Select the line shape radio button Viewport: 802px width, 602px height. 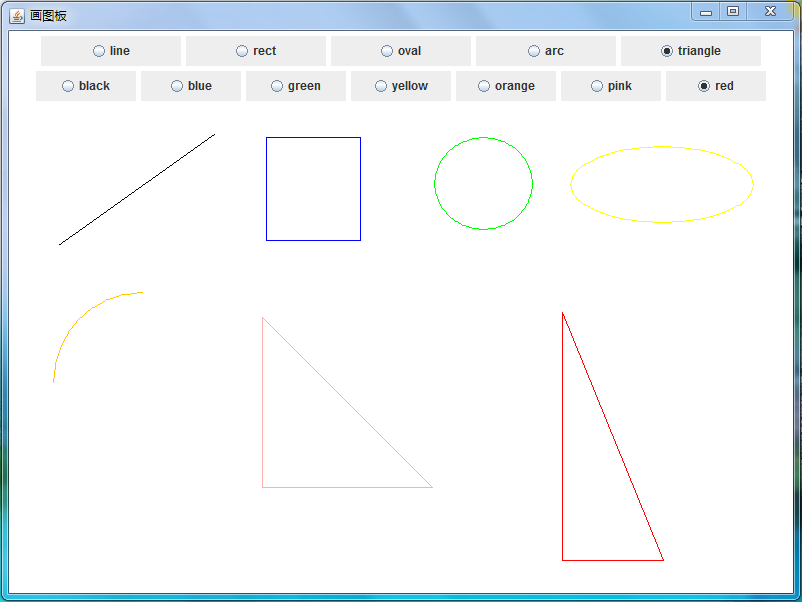(x=99, y=51)
